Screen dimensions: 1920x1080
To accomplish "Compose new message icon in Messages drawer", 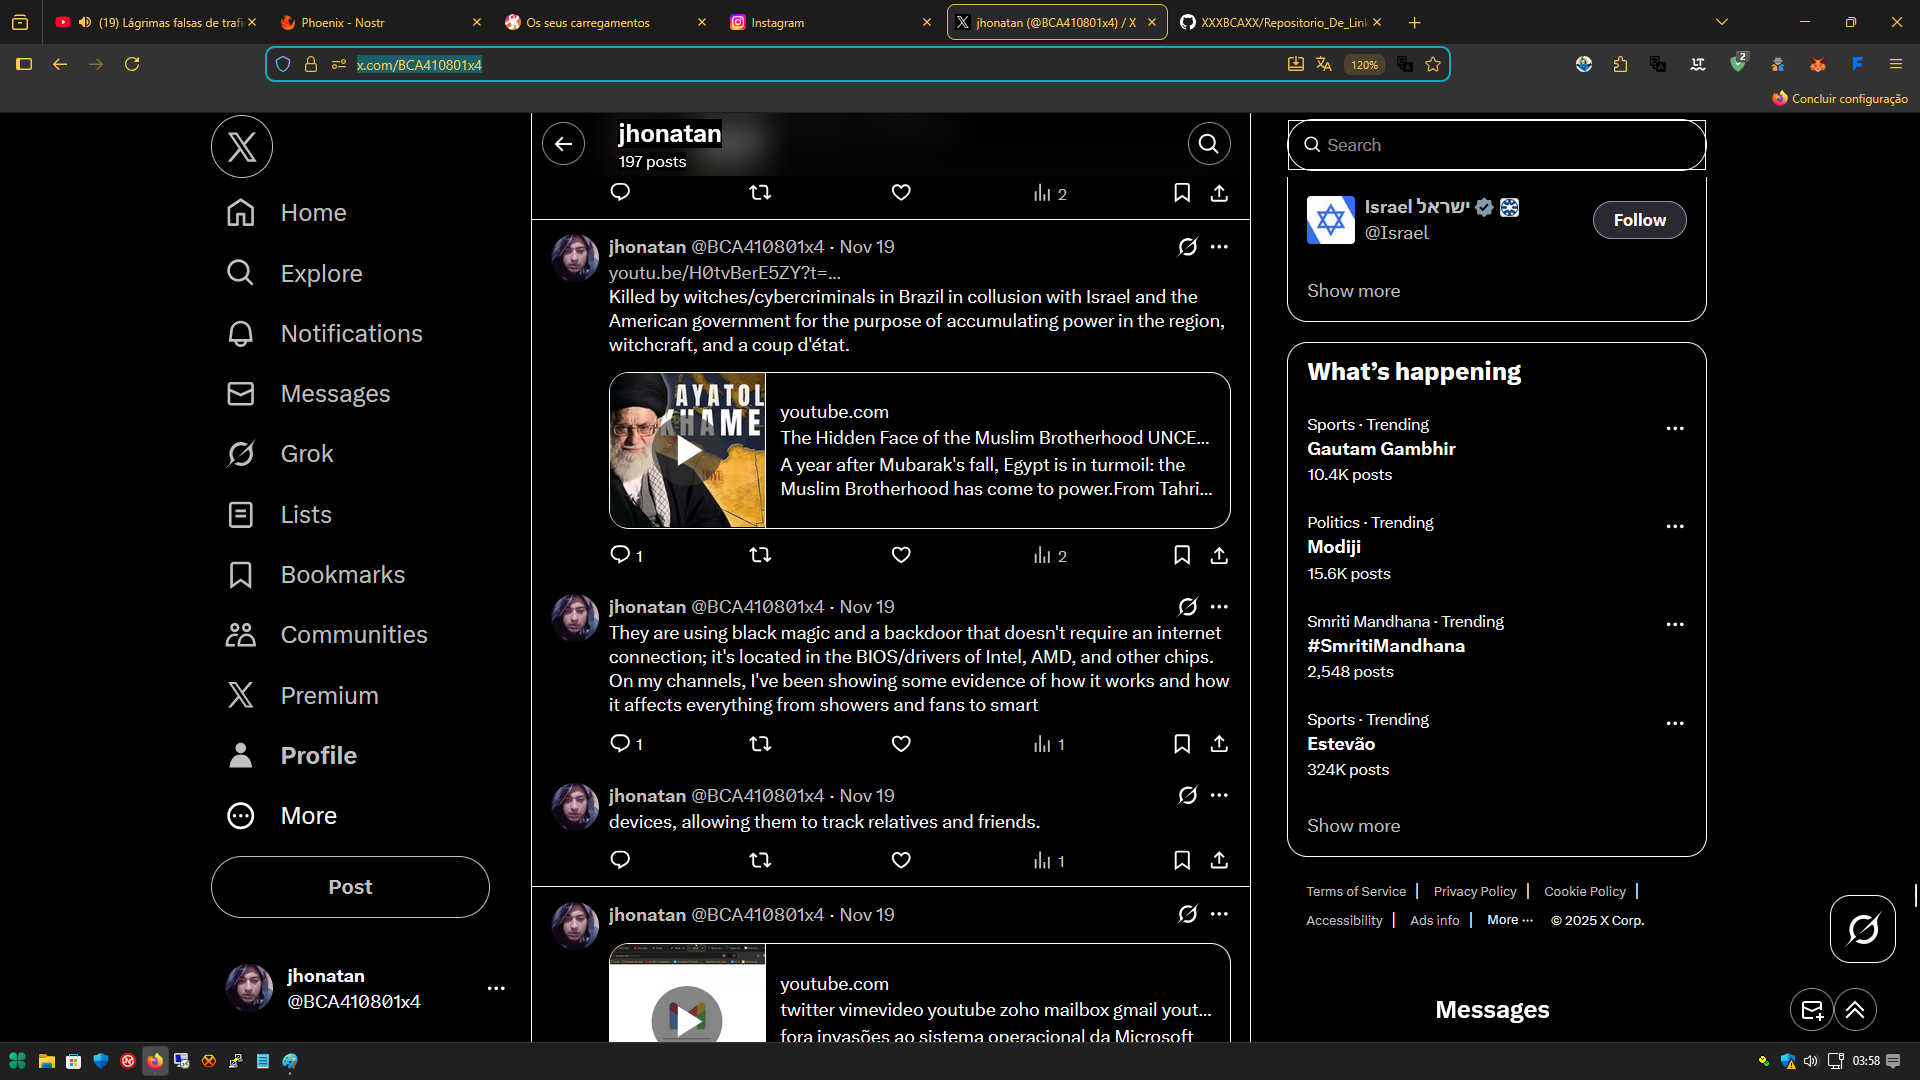I will [1811, 1010].
